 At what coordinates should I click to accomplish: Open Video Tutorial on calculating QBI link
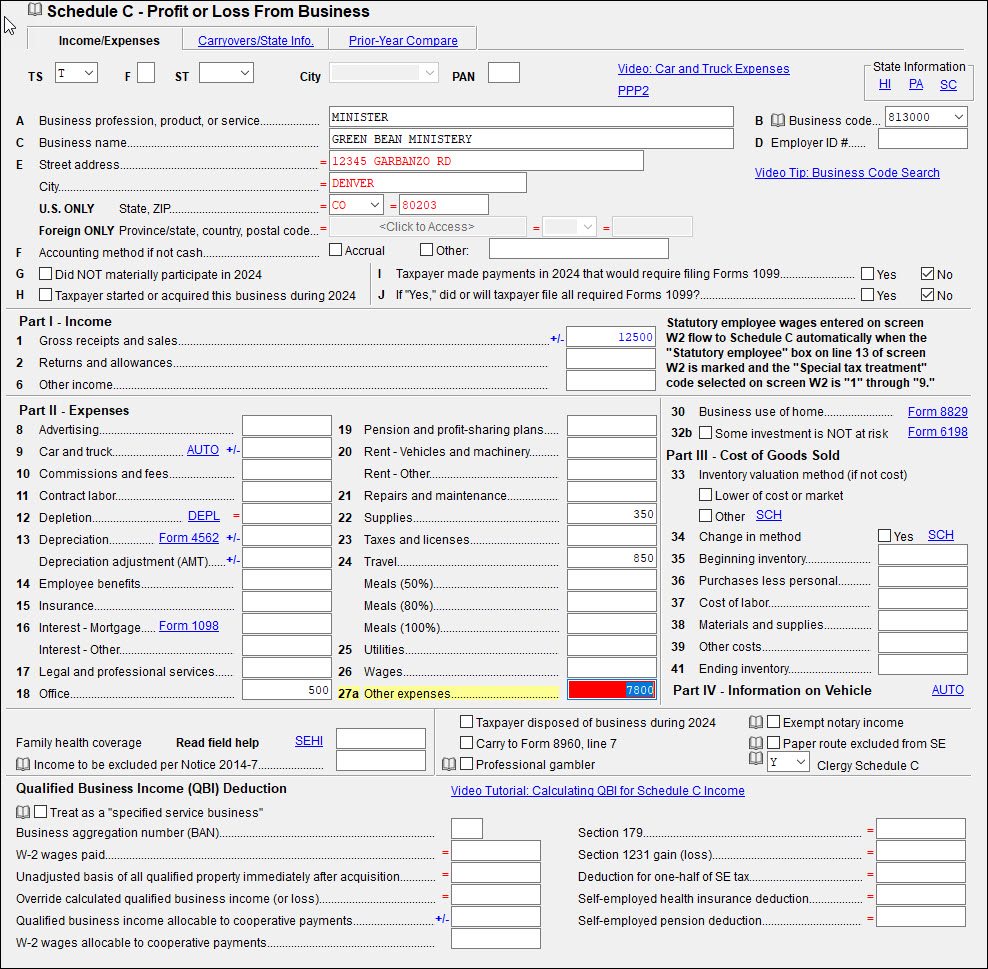(x=597, y=791)
